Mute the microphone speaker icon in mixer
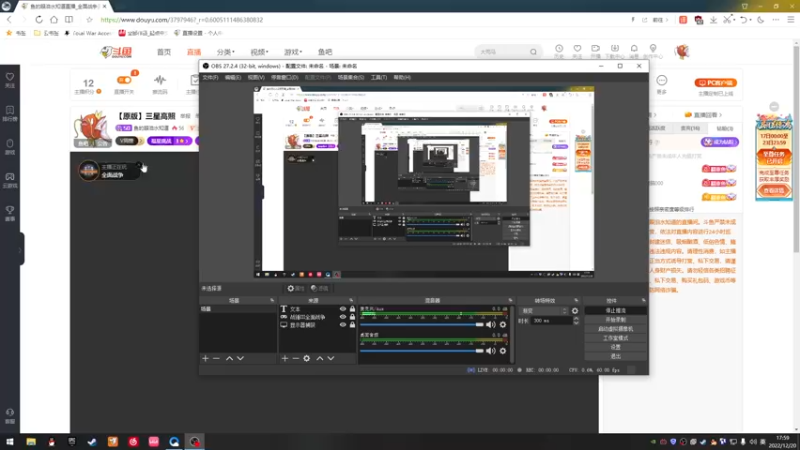 coord(491,324)
